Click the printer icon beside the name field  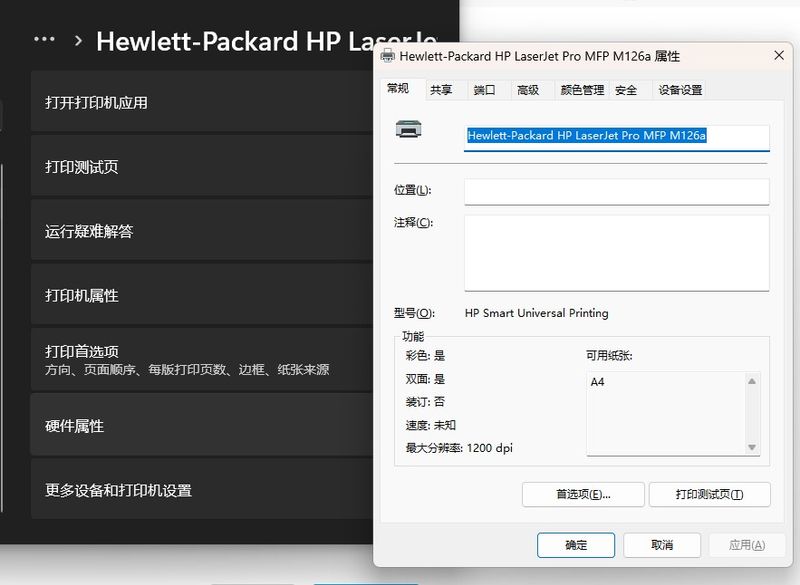tap(408, 129)
